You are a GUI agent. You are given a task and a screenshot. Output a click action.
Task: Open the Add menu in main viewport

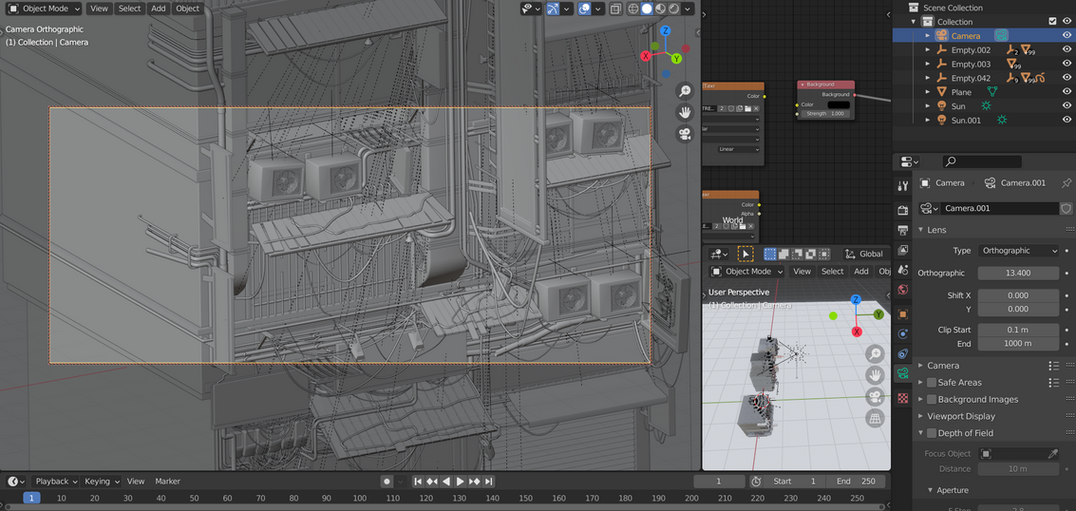point(158,9)
